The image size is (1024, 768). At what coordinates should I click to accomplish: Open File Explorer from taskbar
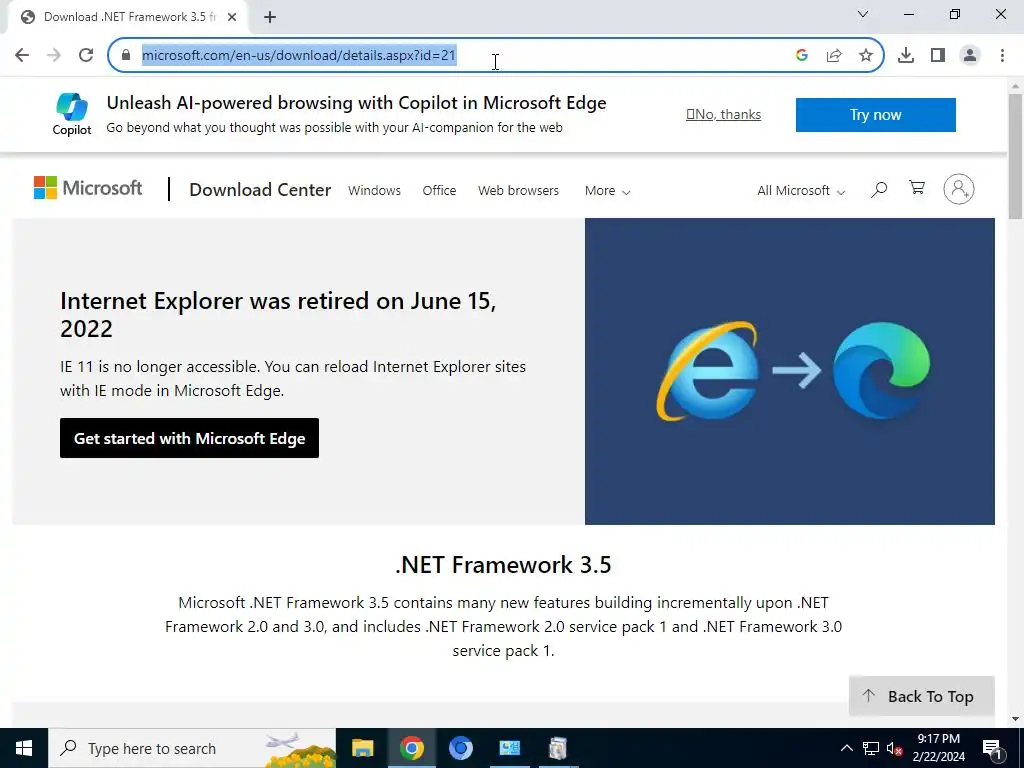click(362, 748)
